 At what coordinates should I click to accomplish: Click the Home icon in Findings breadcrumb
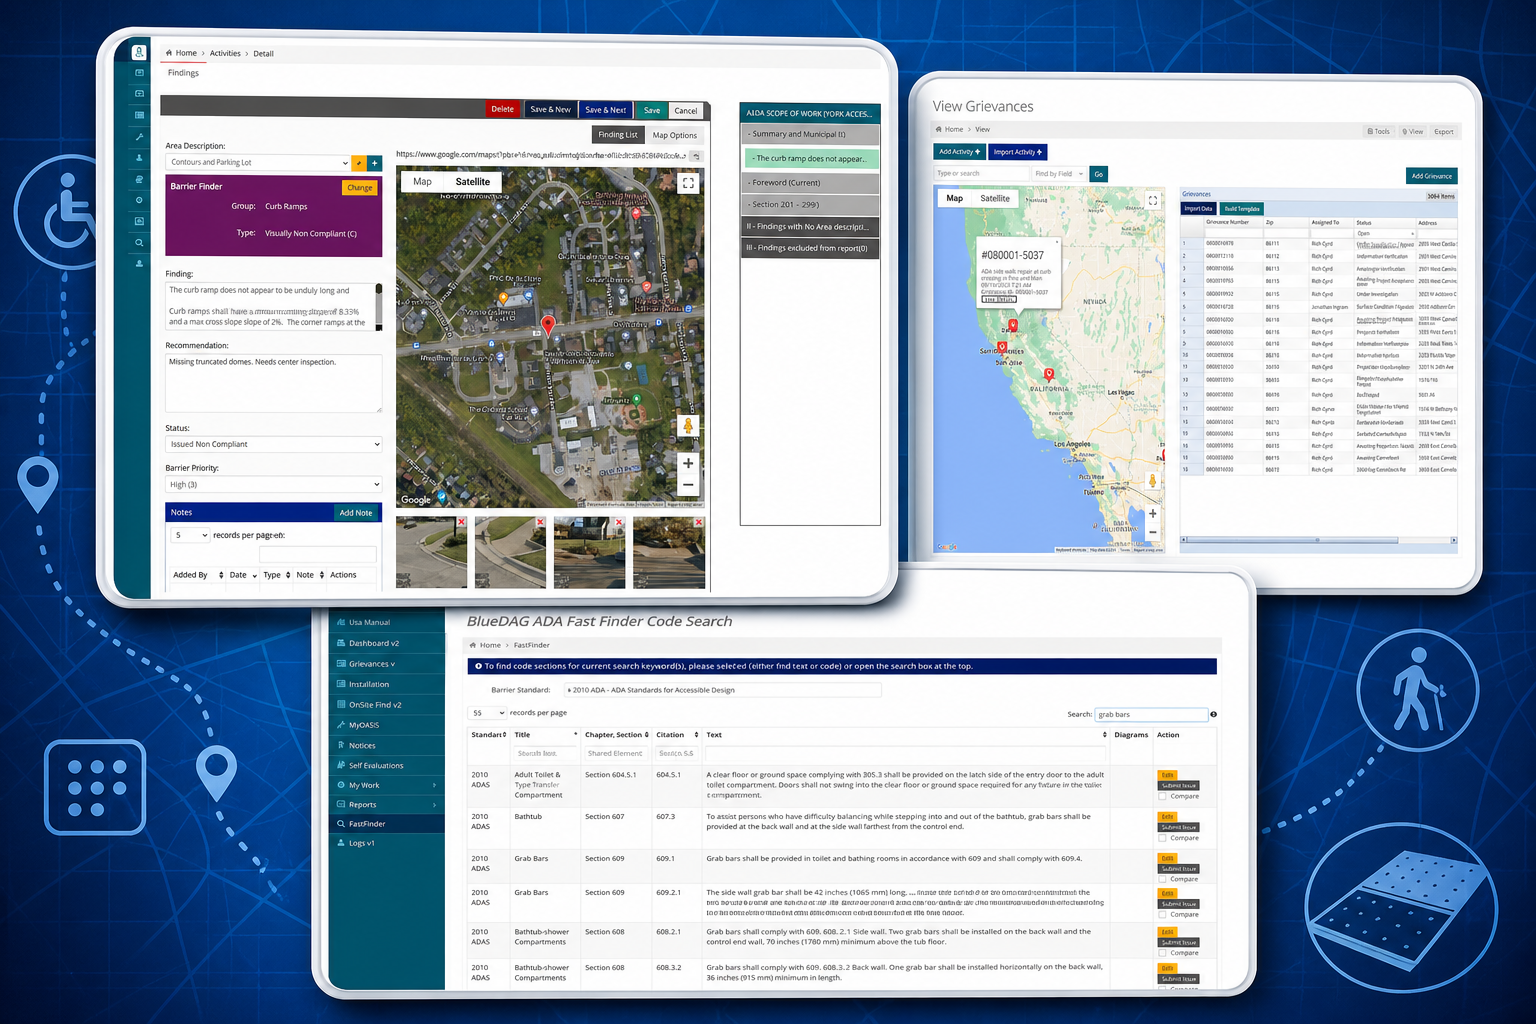click(x=169, y=53)
